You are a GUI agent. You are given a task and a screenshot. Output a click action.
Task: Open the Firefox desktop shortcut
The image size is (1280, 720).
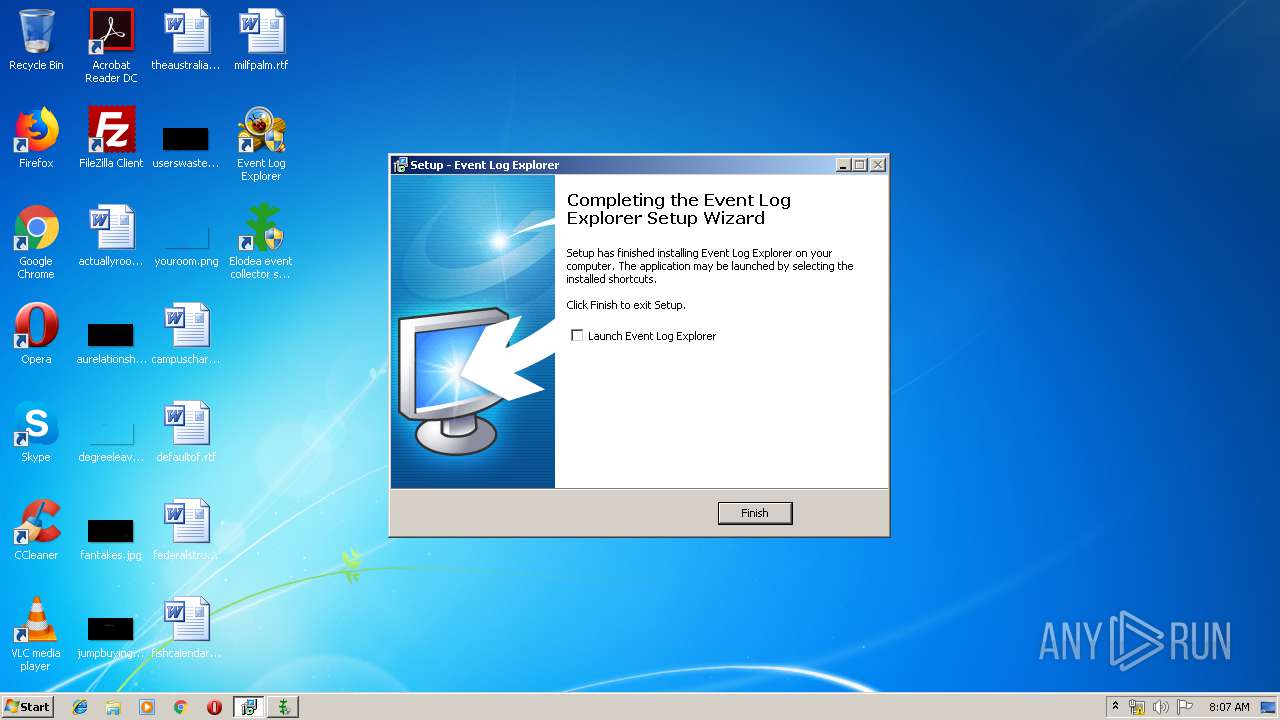36,138
